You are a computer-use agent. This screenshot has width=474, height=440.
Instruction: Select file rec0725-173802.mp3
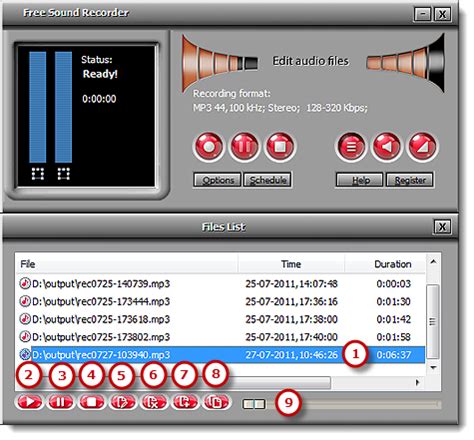(101, 337)
